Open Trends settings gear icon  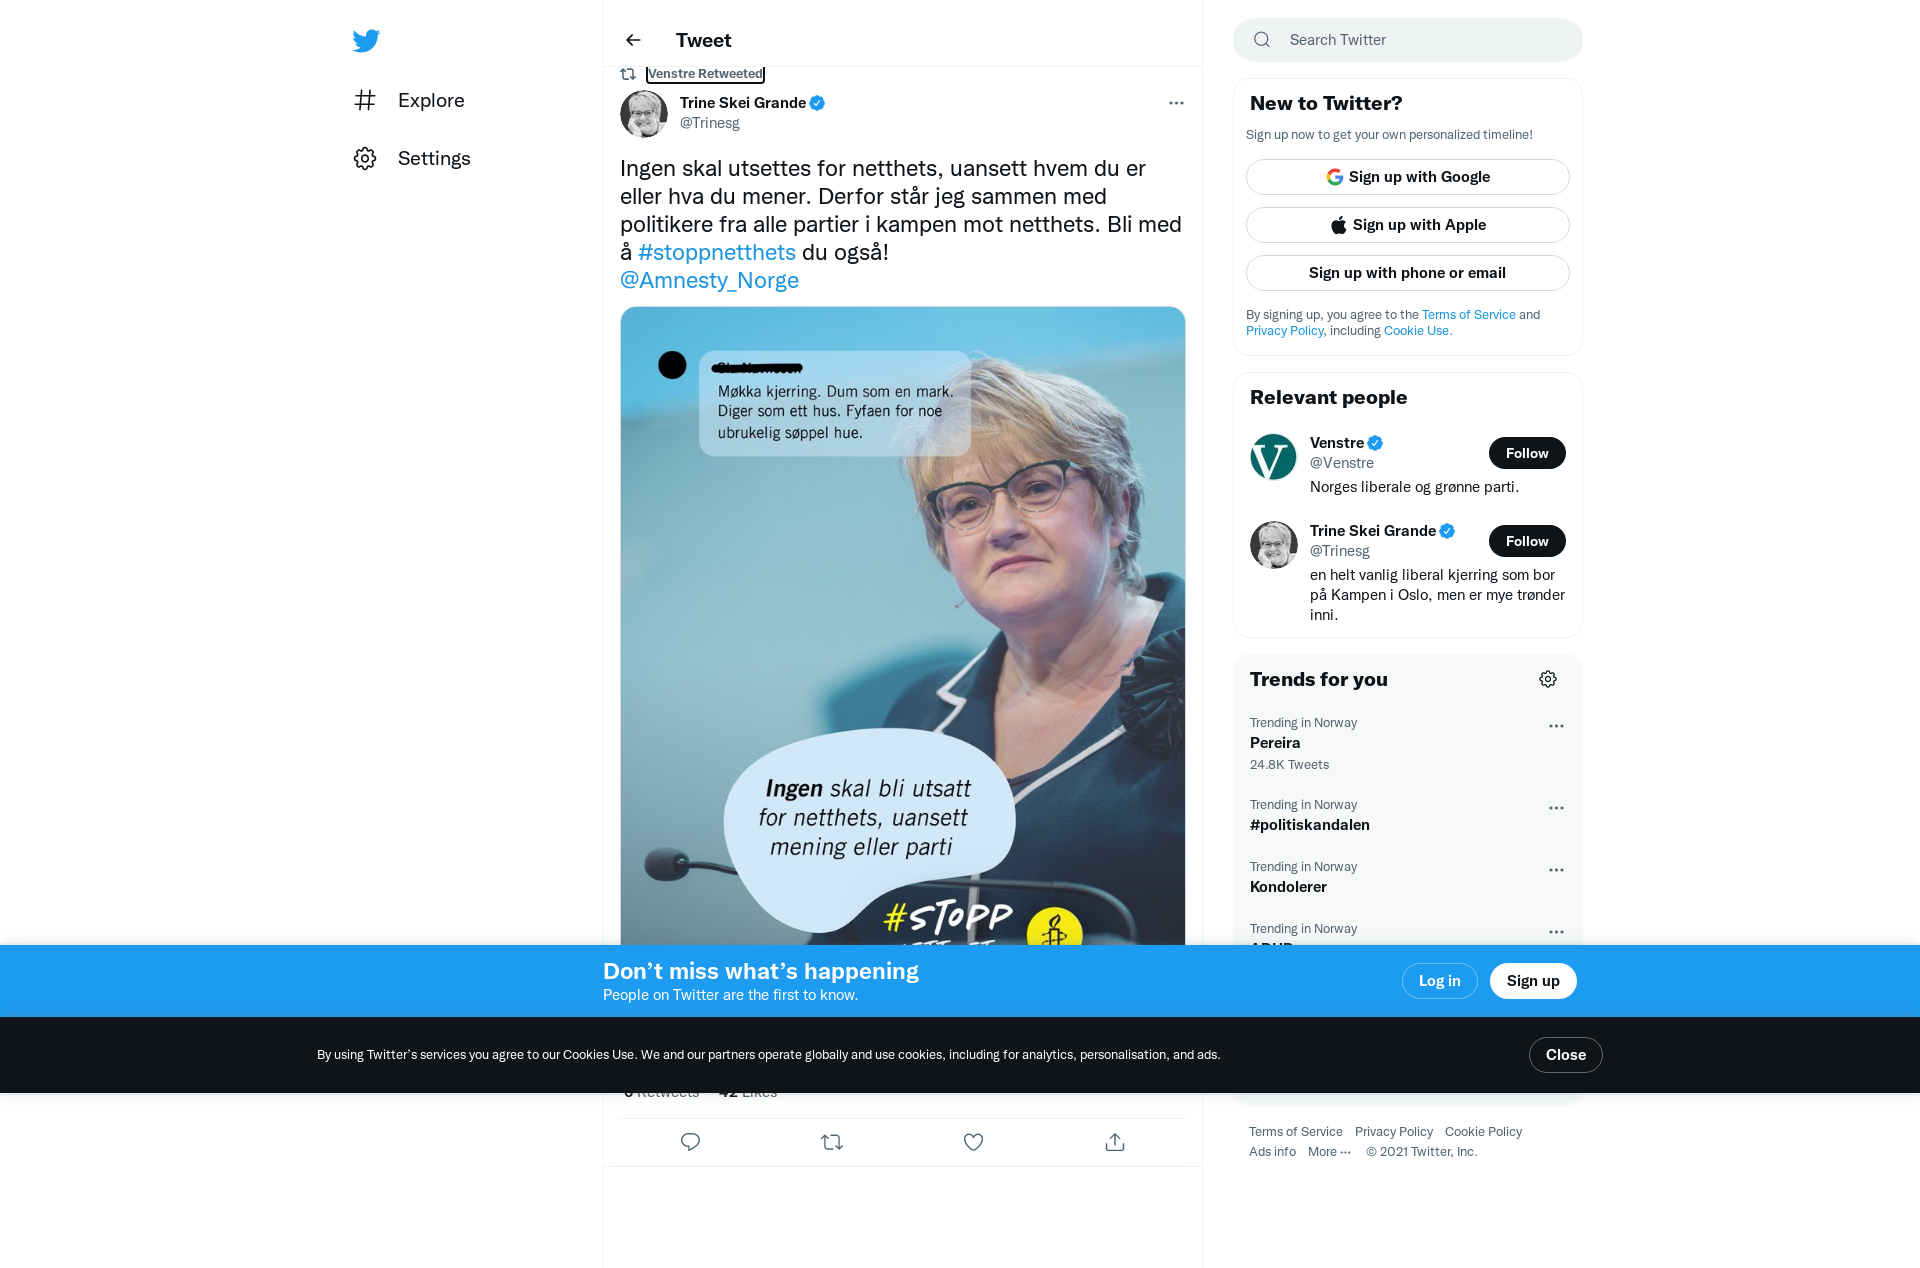1548,679
